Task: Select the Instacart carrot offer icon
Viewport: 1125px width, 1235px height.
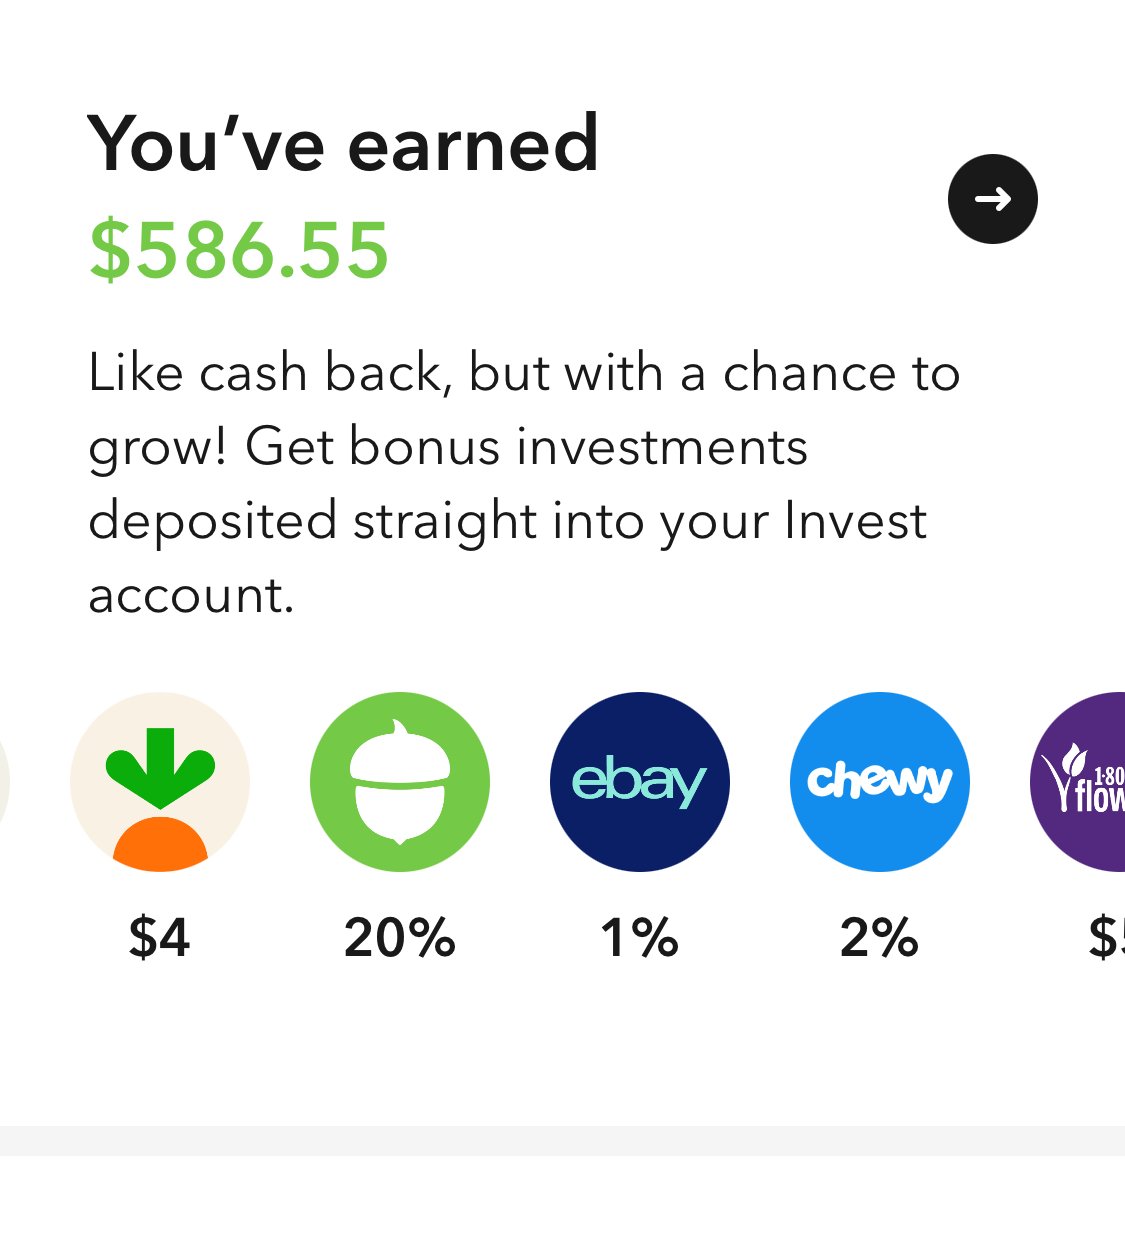Action: tap(160, 782)
